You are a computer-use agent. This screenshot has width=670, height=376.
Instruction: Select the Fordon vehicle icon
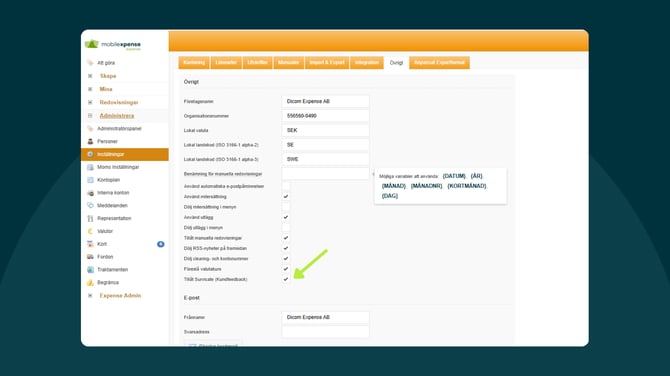click(x=90, y=257)
